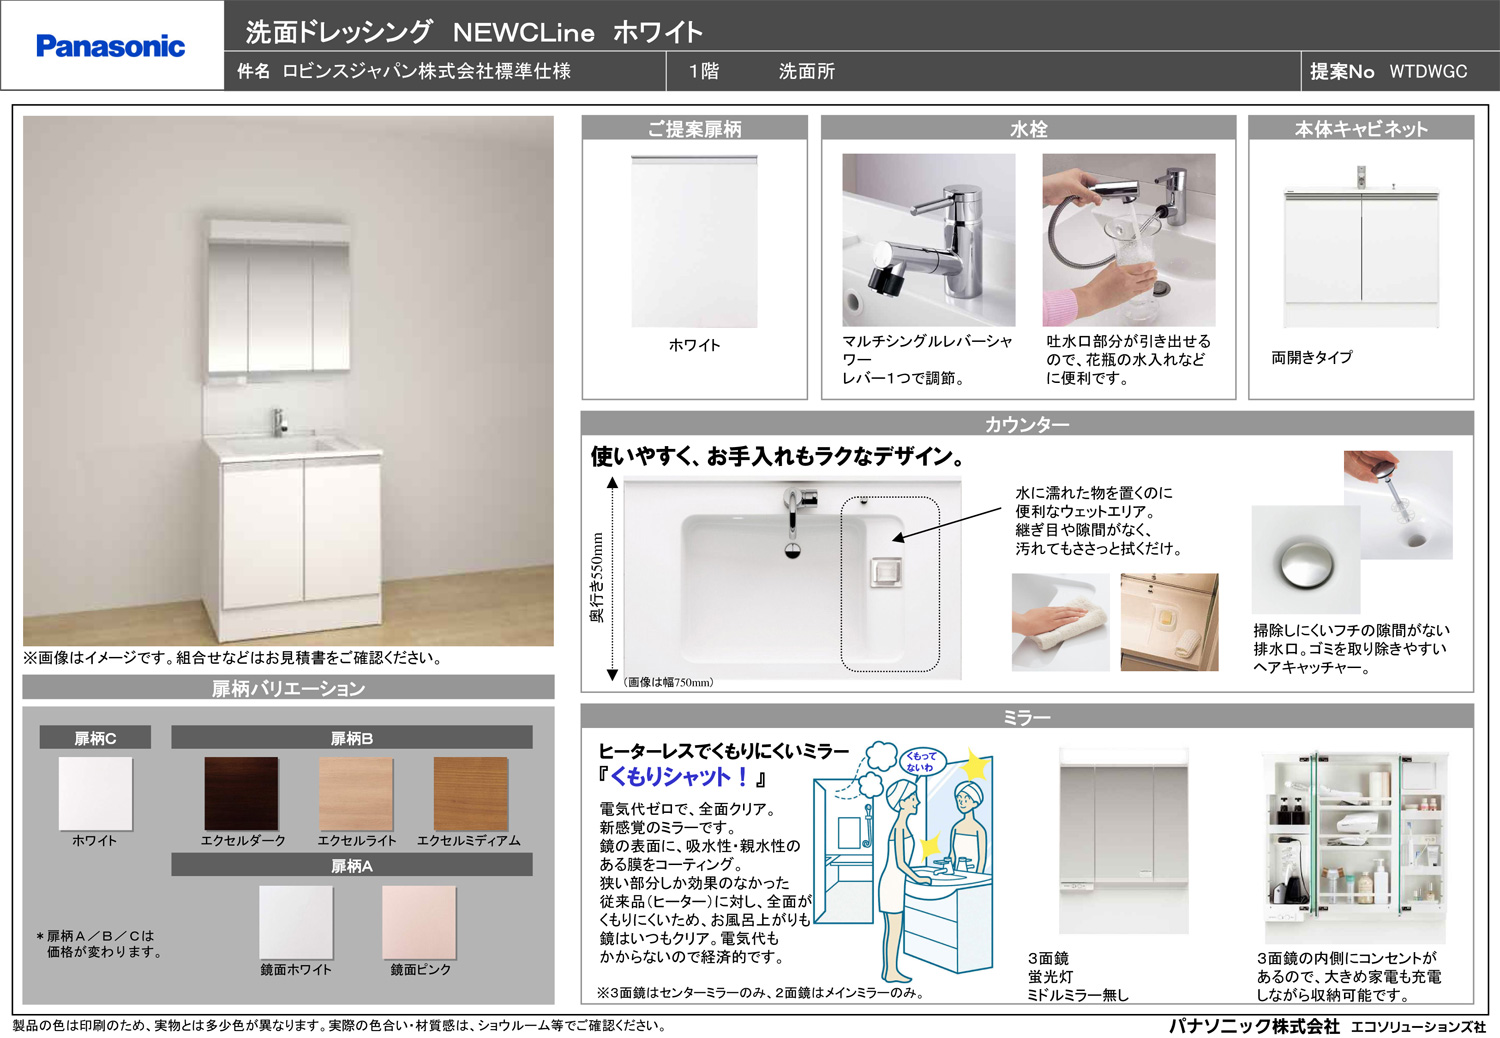
Task: Open the pull-out spout vase filling photo
Action: click(x=1129, y=240)
